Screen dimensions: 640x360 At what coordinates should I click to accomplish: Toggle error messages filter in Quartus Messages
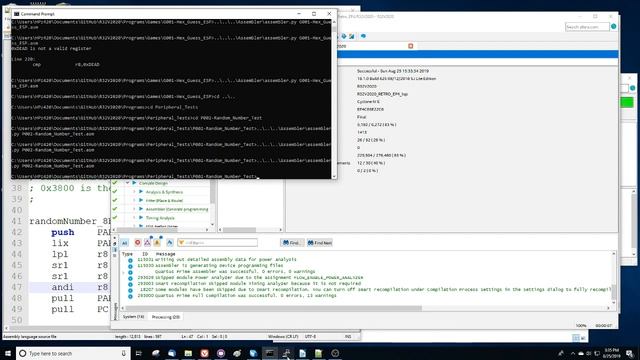138,243
